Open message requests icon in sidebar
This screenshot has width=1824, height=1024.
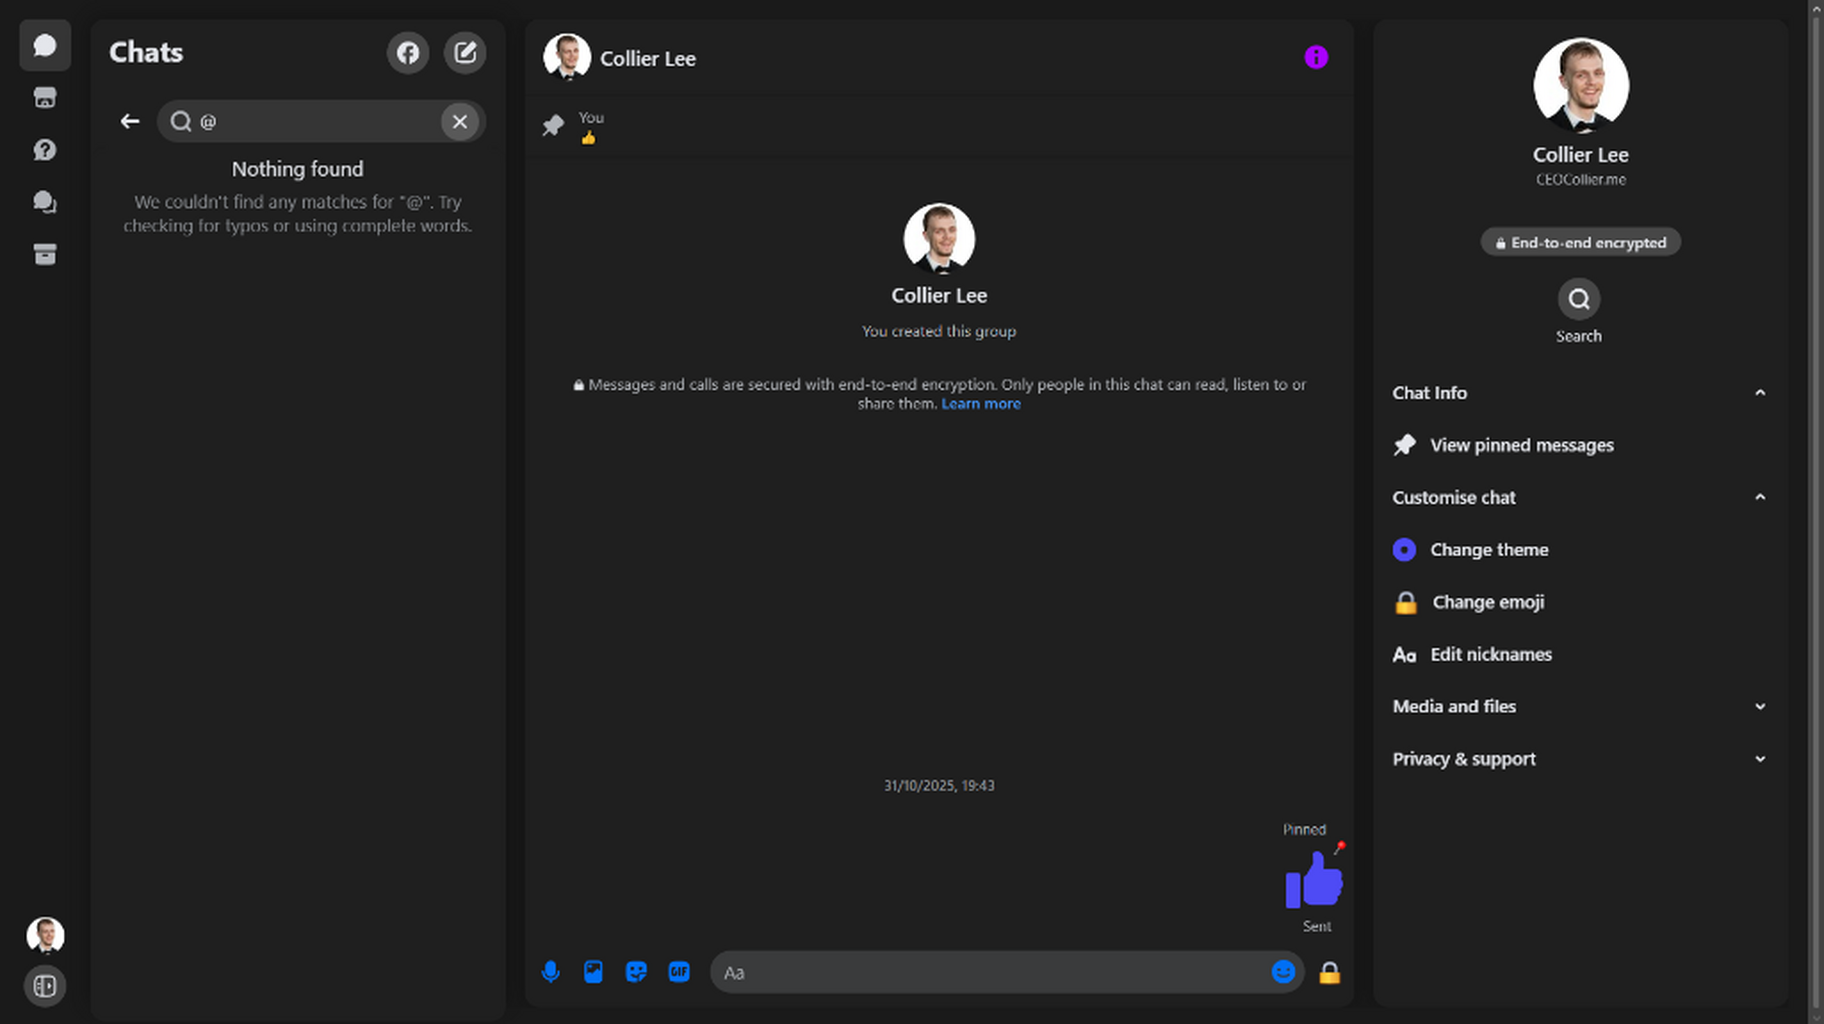pos(45,150)
